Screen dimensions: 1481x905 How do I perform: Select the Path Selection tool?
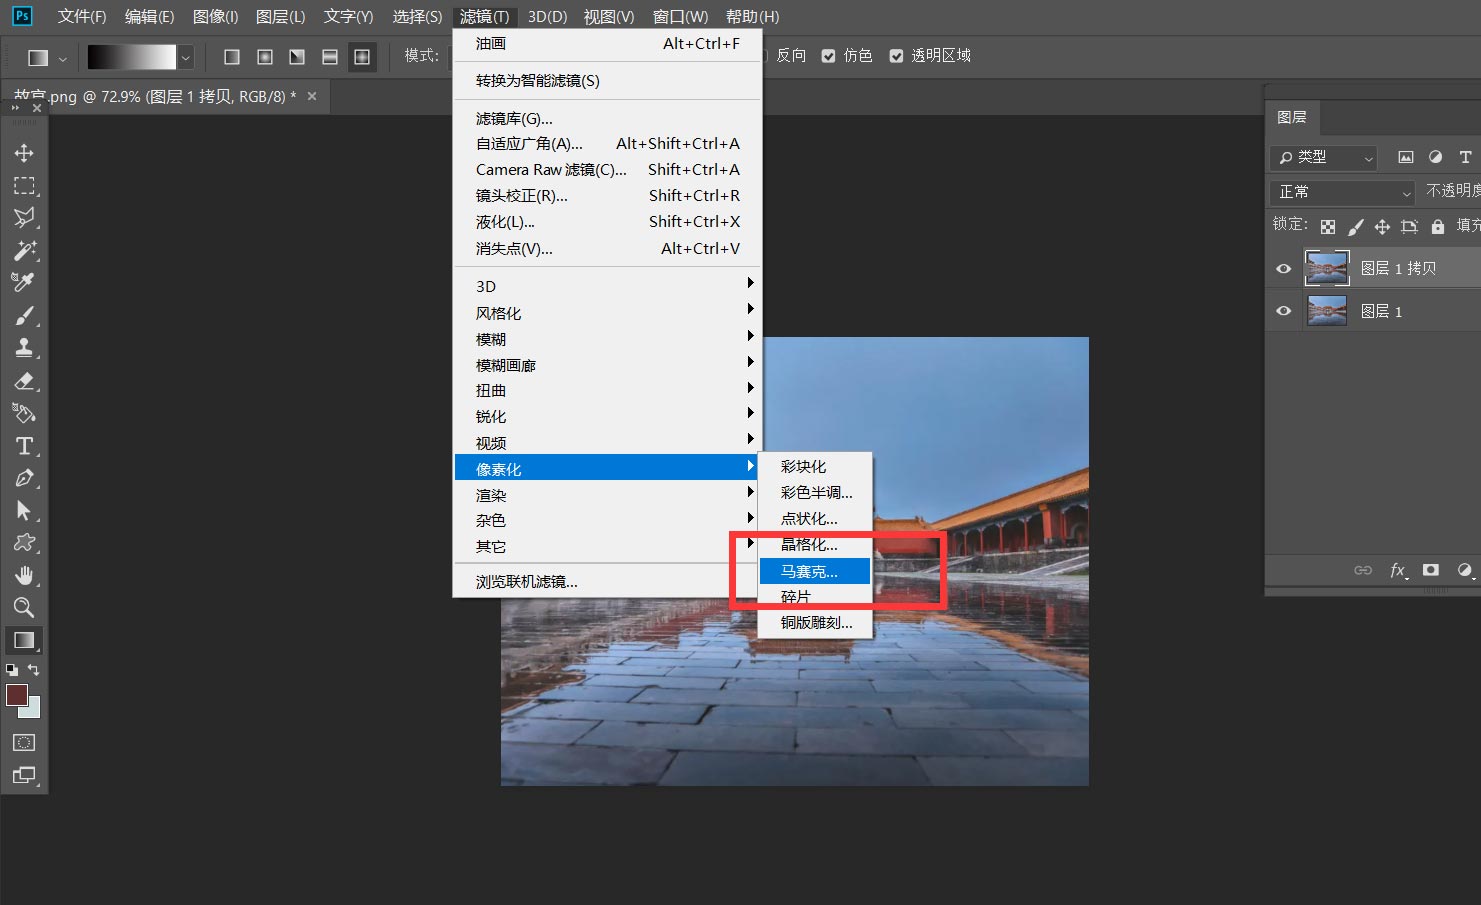pyautogui.click(x=24, y=511)
